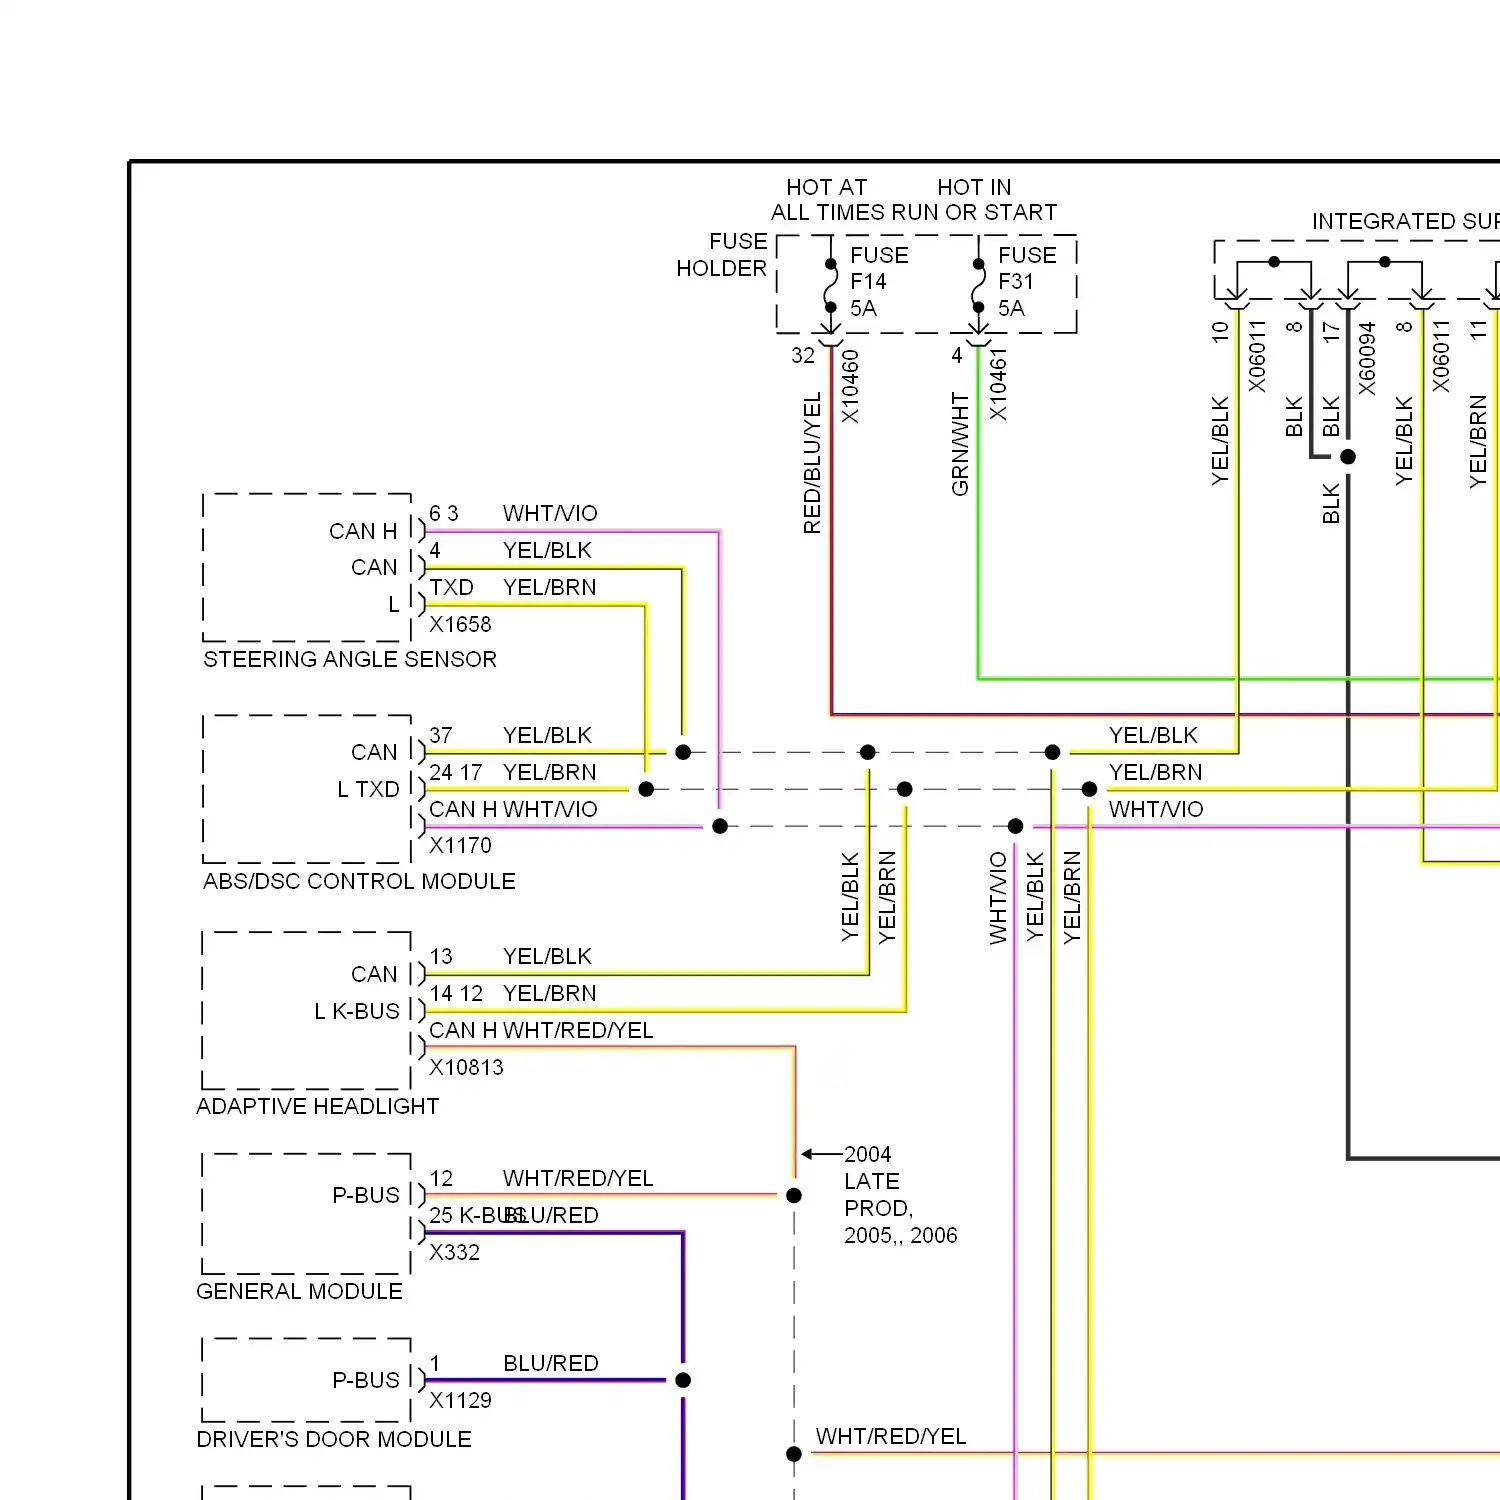
Task: Click connector label X1129
Action: point(460,1400)
